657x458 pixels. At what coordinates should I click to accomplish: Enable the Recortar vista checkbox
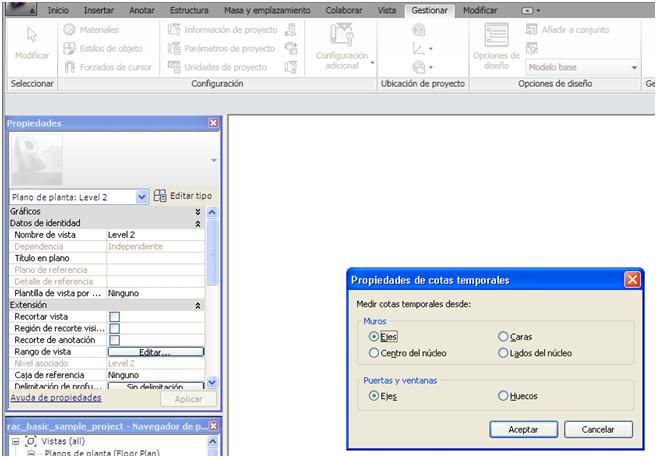point(114,316)
